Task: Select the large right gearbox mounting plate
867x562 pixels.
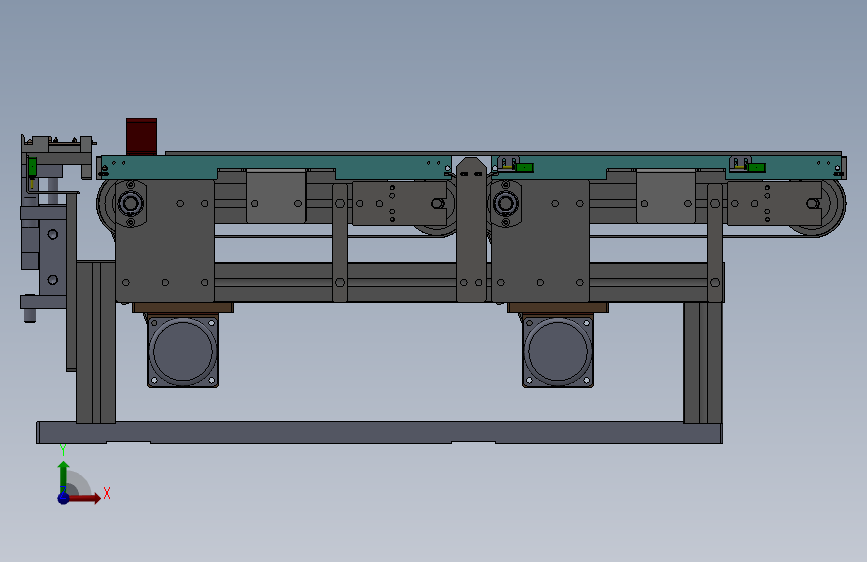Action: tap(540, 241)
